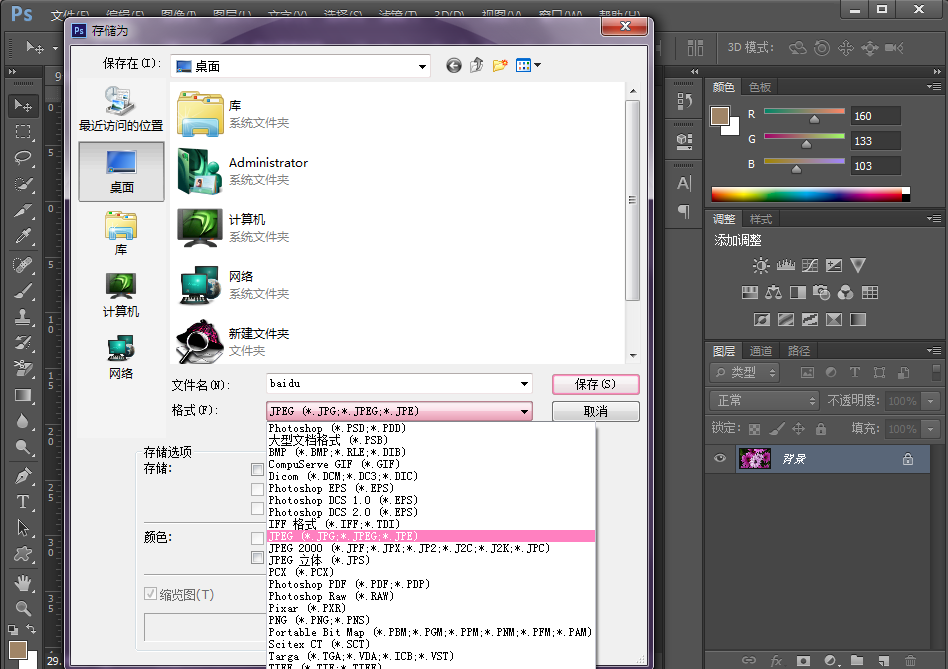This screenshot has height=669, width=948.
Task: Click the delete layer trash icon
Action: 910,661
